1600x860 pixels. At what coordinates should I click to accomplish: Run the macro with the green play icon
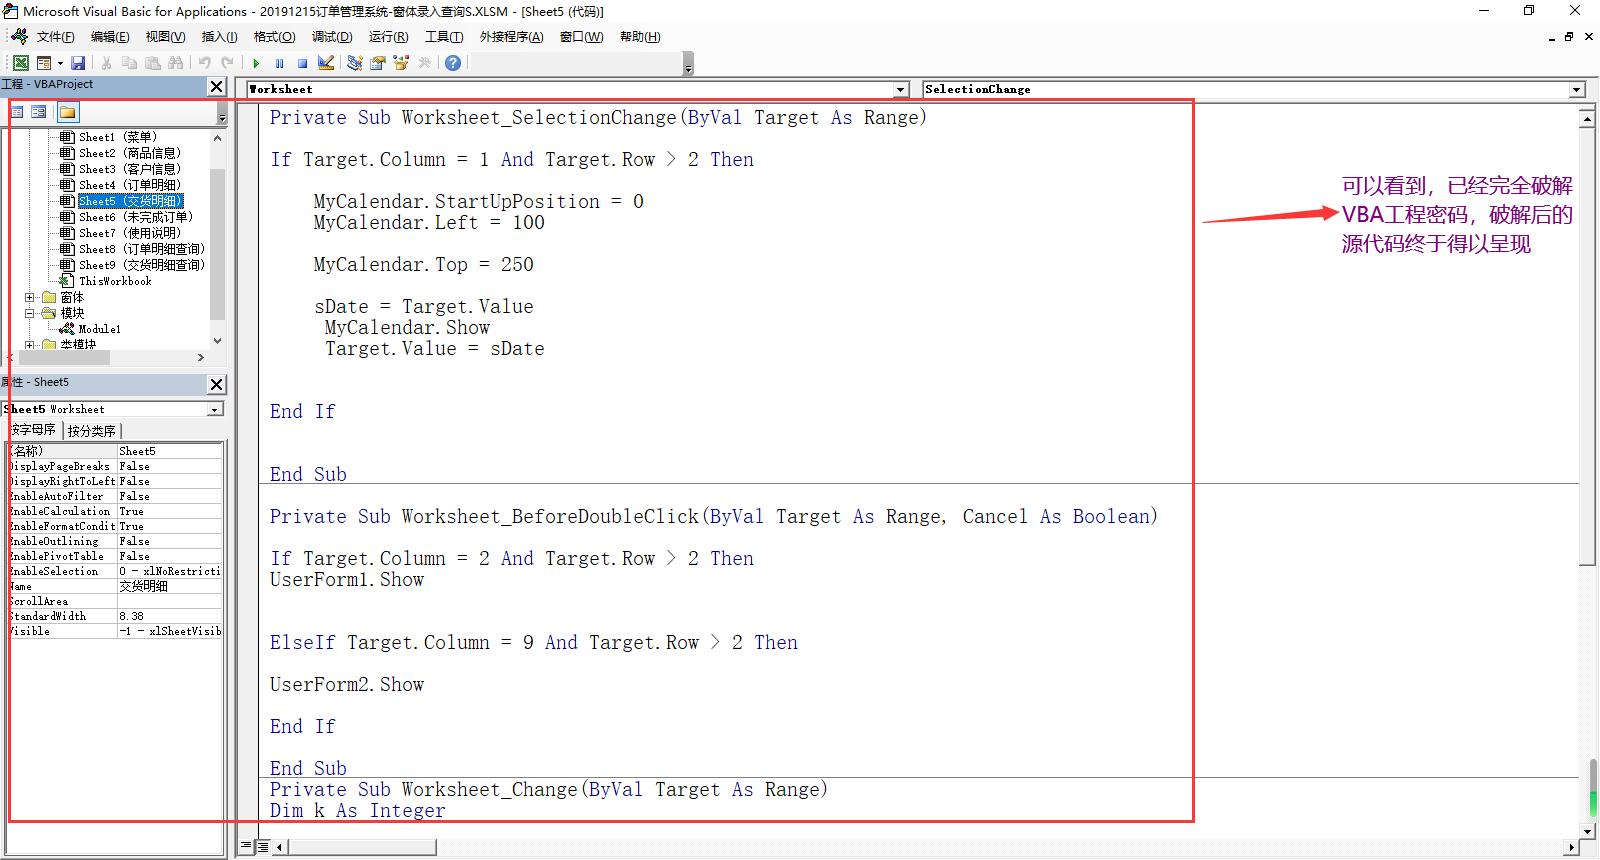(256, 63)
